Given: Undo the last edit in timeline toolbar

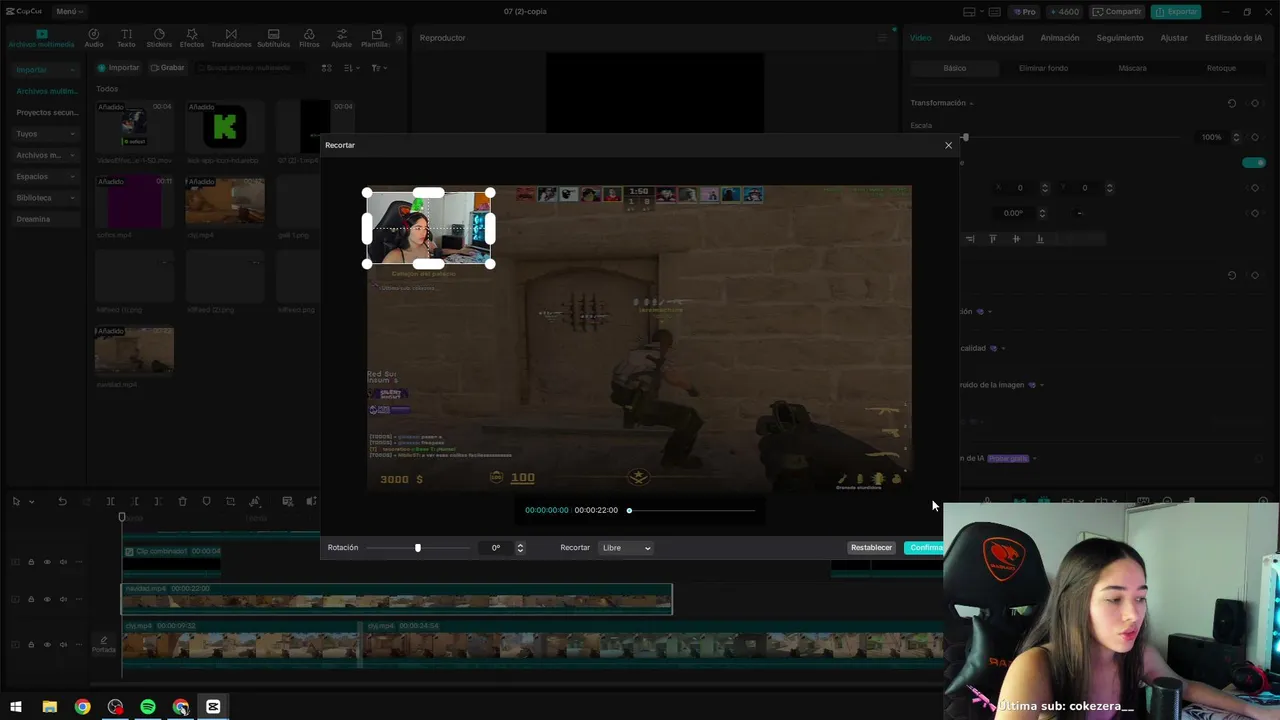Looking at the screenshot, I should pos(62,501).
